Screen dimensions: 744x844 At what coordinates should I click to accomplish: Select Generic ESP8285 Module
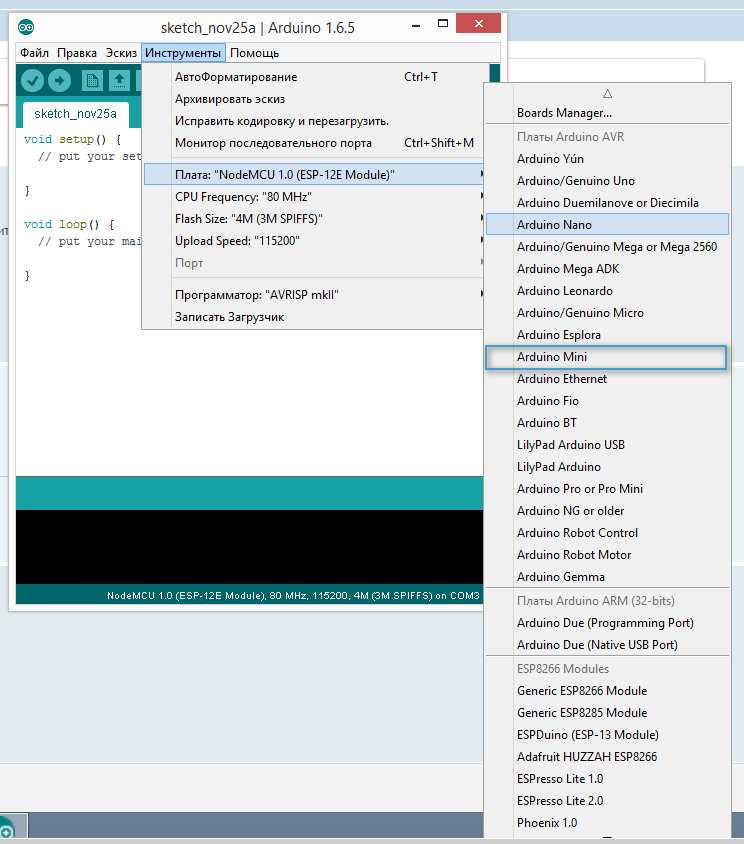(x=607, y=713)
